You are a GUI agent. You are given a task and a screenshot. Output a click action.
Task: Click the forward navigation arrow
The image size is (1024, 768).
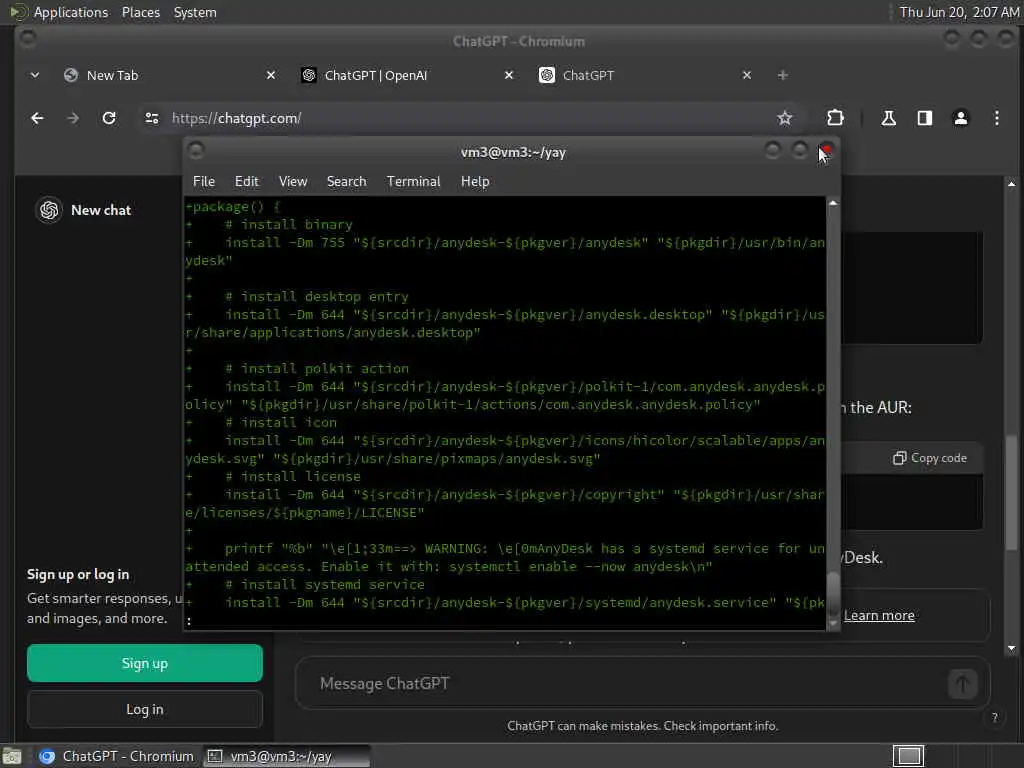73,118
